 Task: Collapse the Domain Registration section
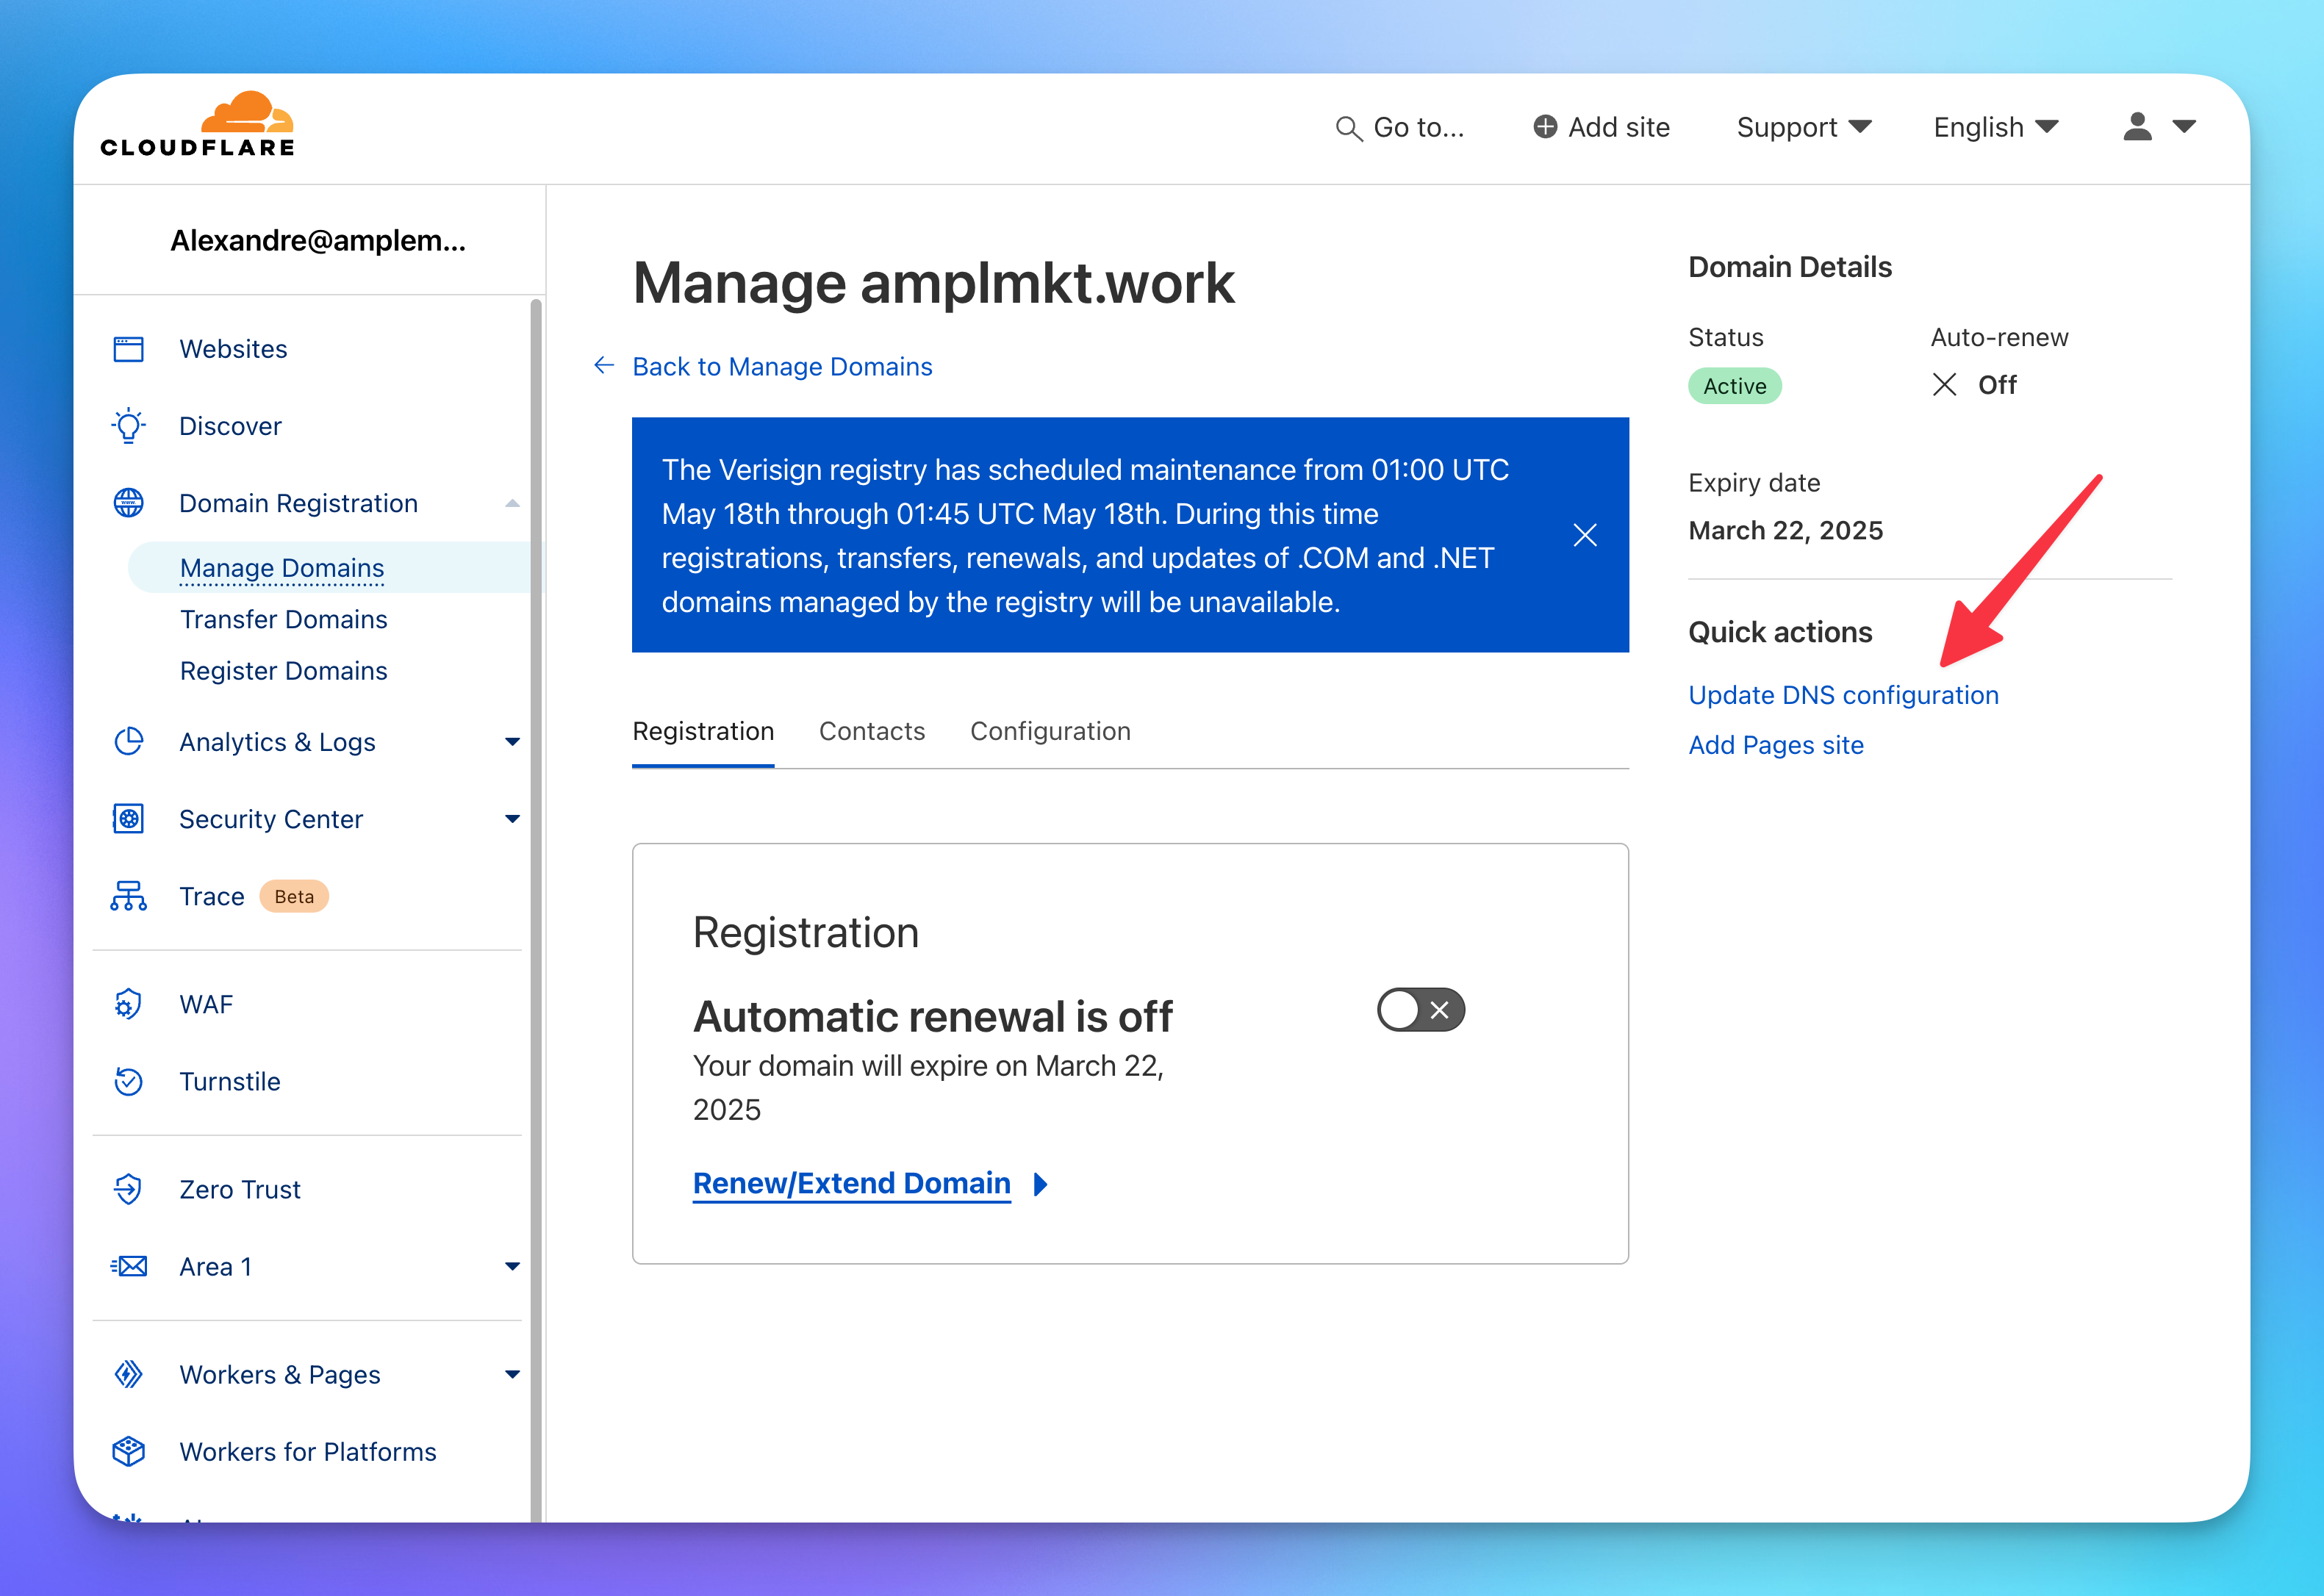pyautogui.click(x=512, y=503)
